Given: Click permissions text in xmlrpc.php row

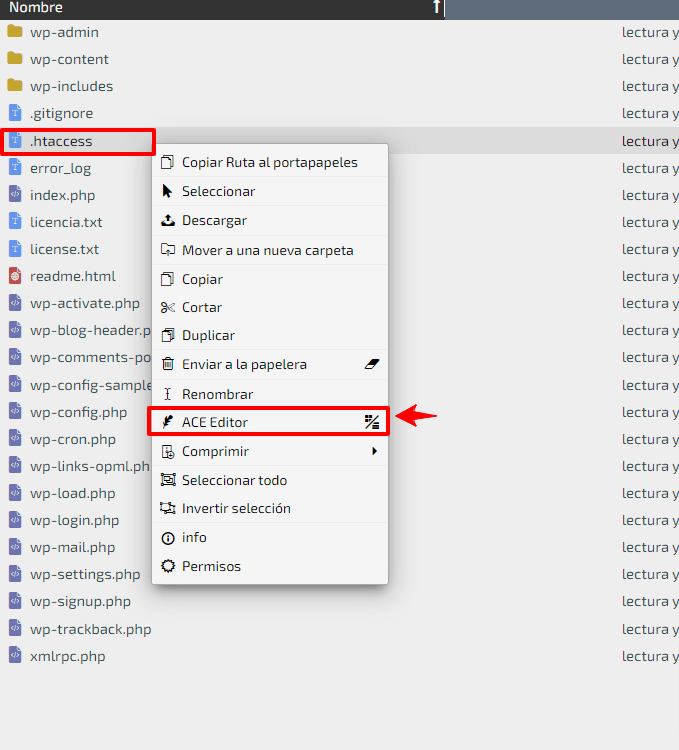Looking at the screenshot, I should 650,656.
